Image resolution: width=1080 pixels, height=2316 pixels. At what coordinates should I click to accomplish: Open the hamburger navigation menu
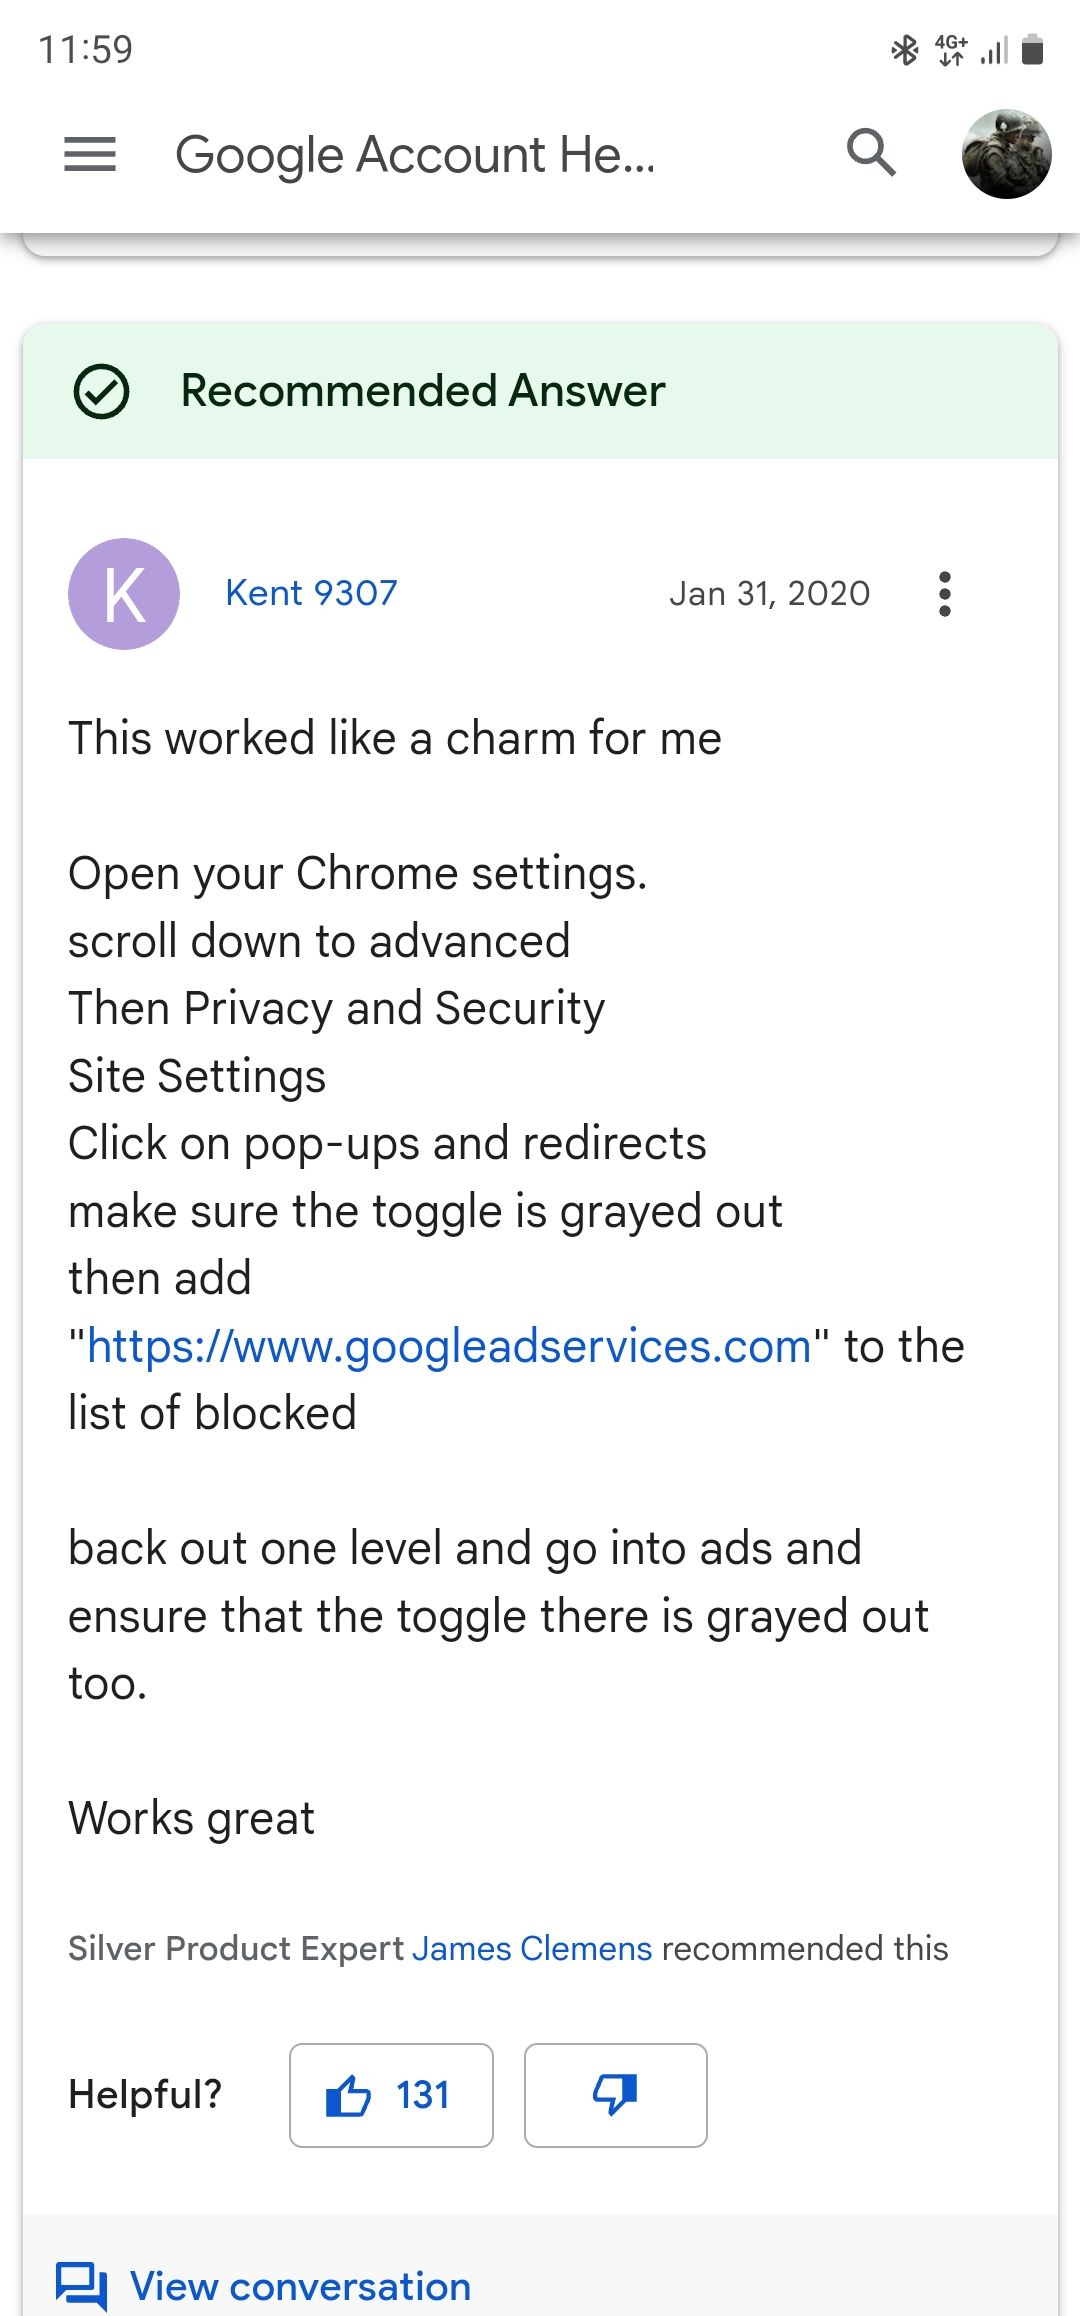tap(90, 154)
